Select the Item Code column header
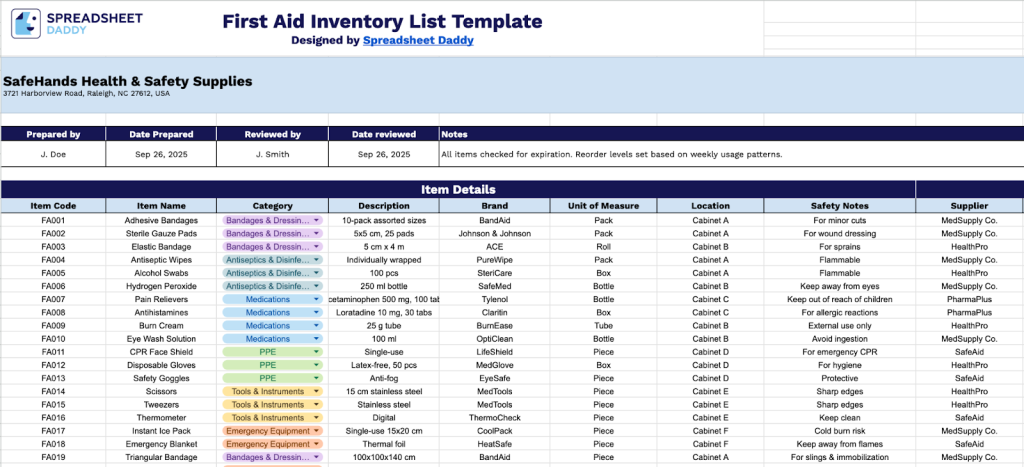 [x=53, y=206]
